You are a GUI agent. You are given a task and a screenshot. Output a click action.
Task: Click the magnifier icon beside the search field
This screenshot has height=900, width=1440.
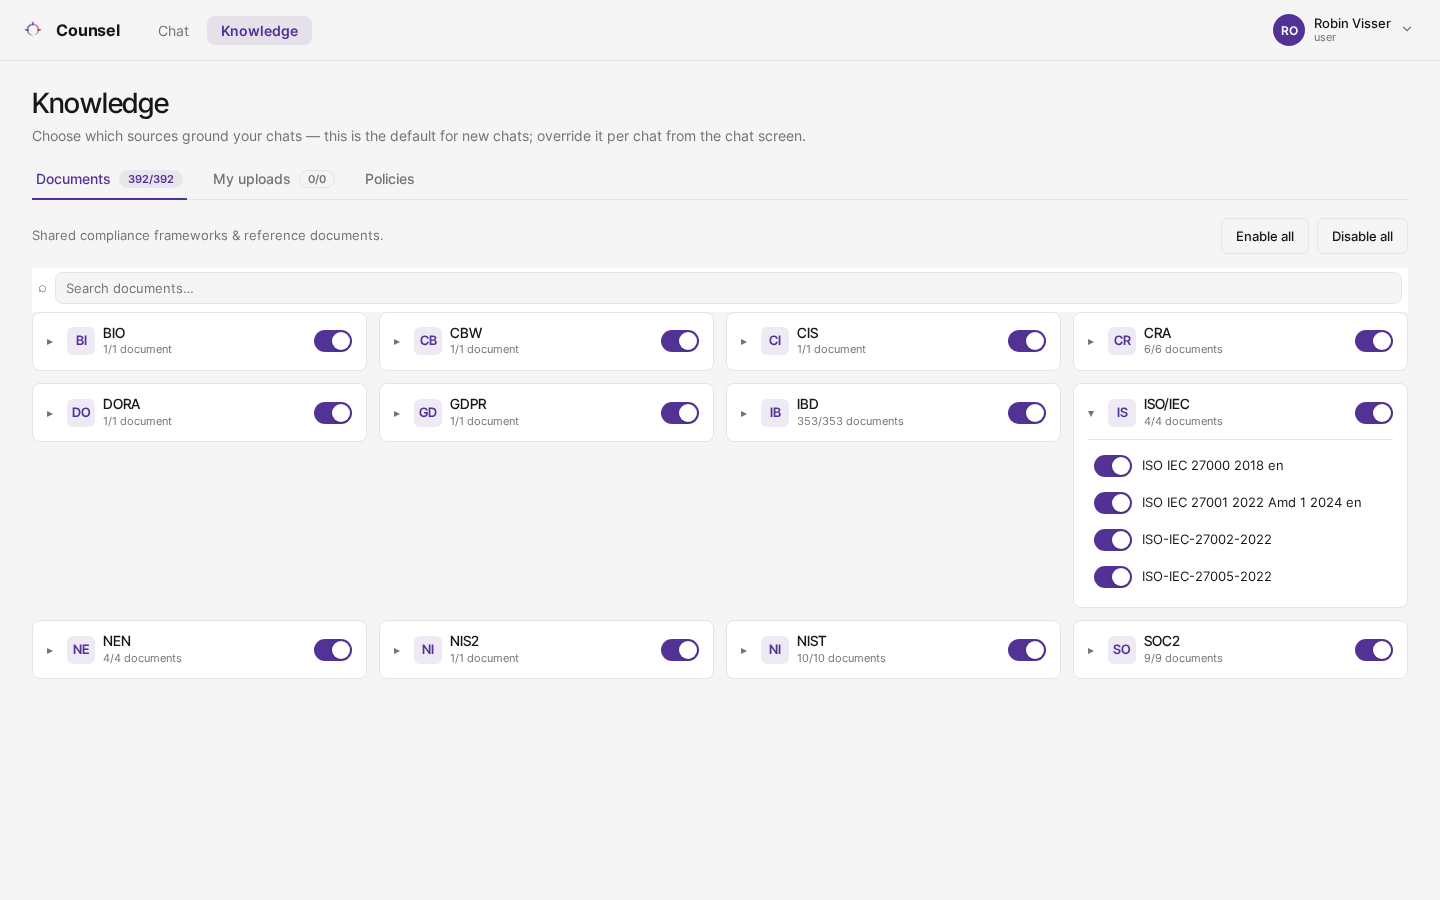42,288
